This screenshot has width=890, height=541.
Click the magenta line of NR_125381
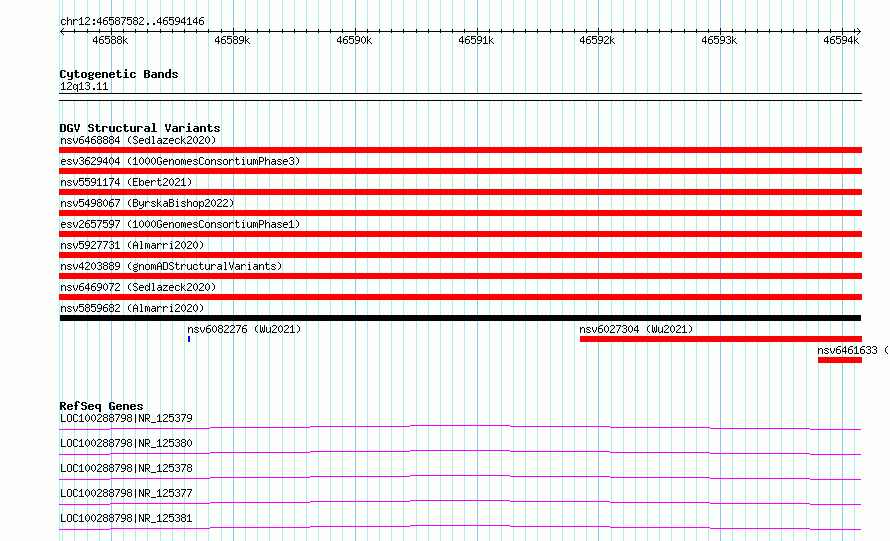tap(460, 527)
